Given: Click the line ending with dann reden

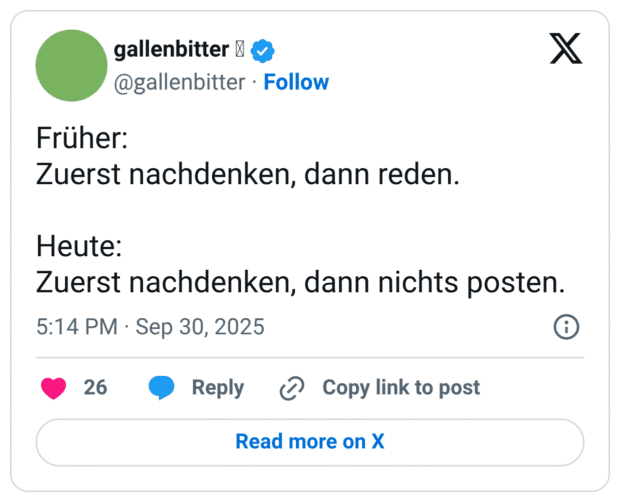Looking at the screenshot, I should (x=247, y=174).
